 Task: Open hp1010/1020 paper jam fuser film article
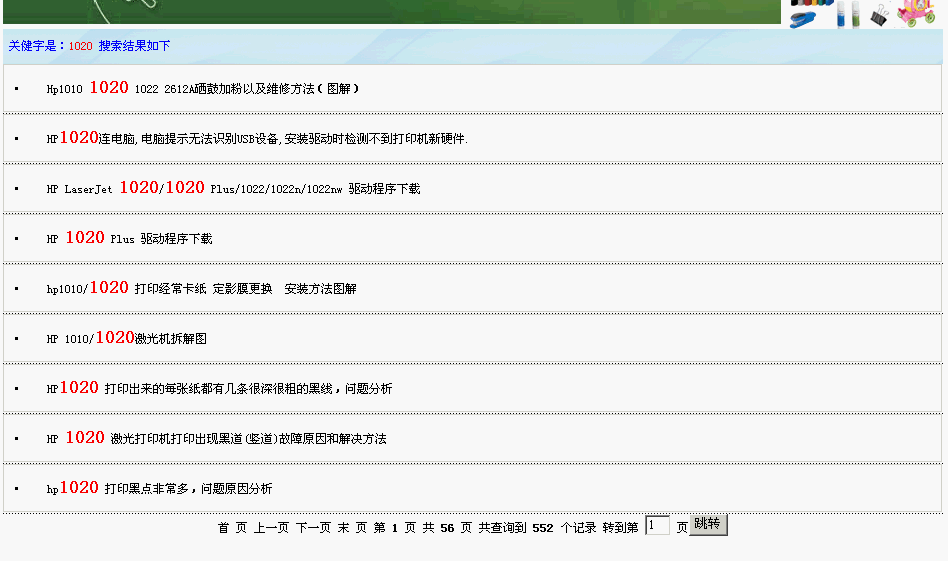(x=201, y=288)
